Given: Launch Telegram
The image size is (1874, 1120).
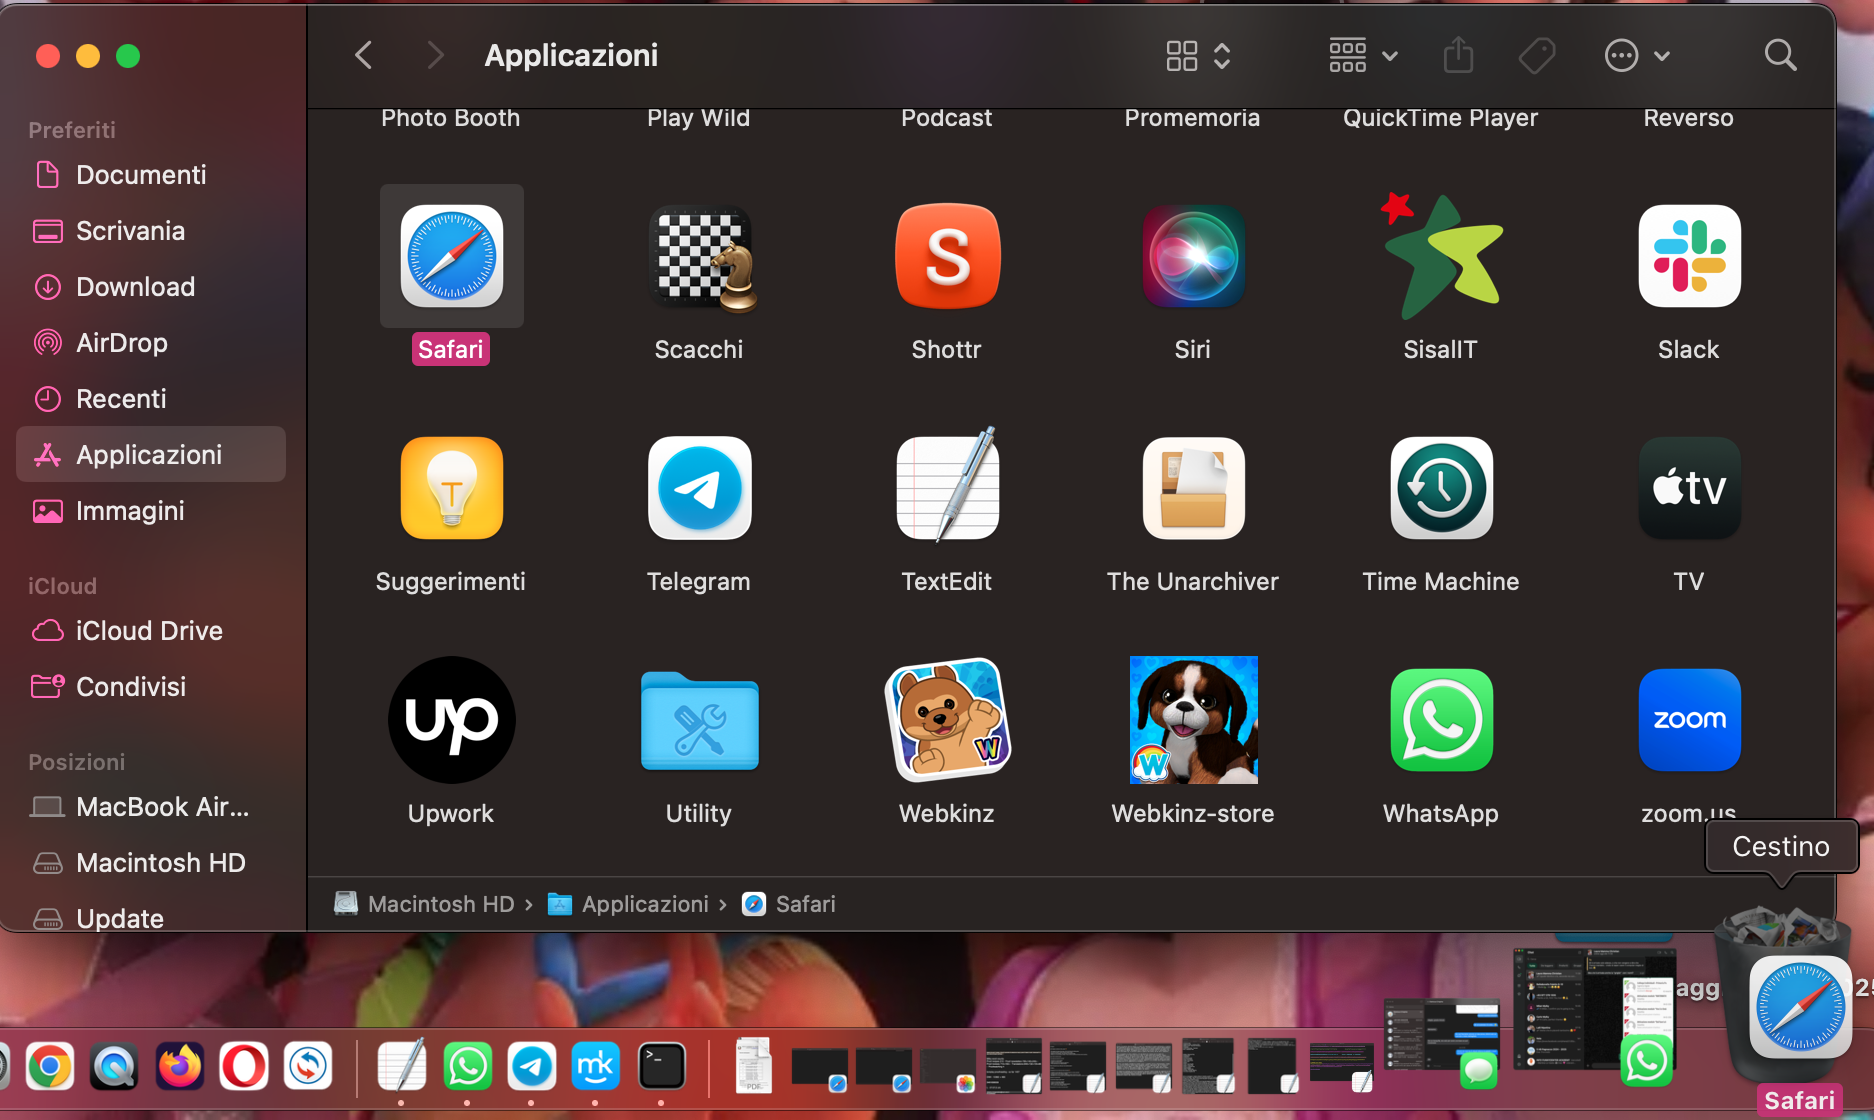Looking at the screenshot, I should pos(699,488).
